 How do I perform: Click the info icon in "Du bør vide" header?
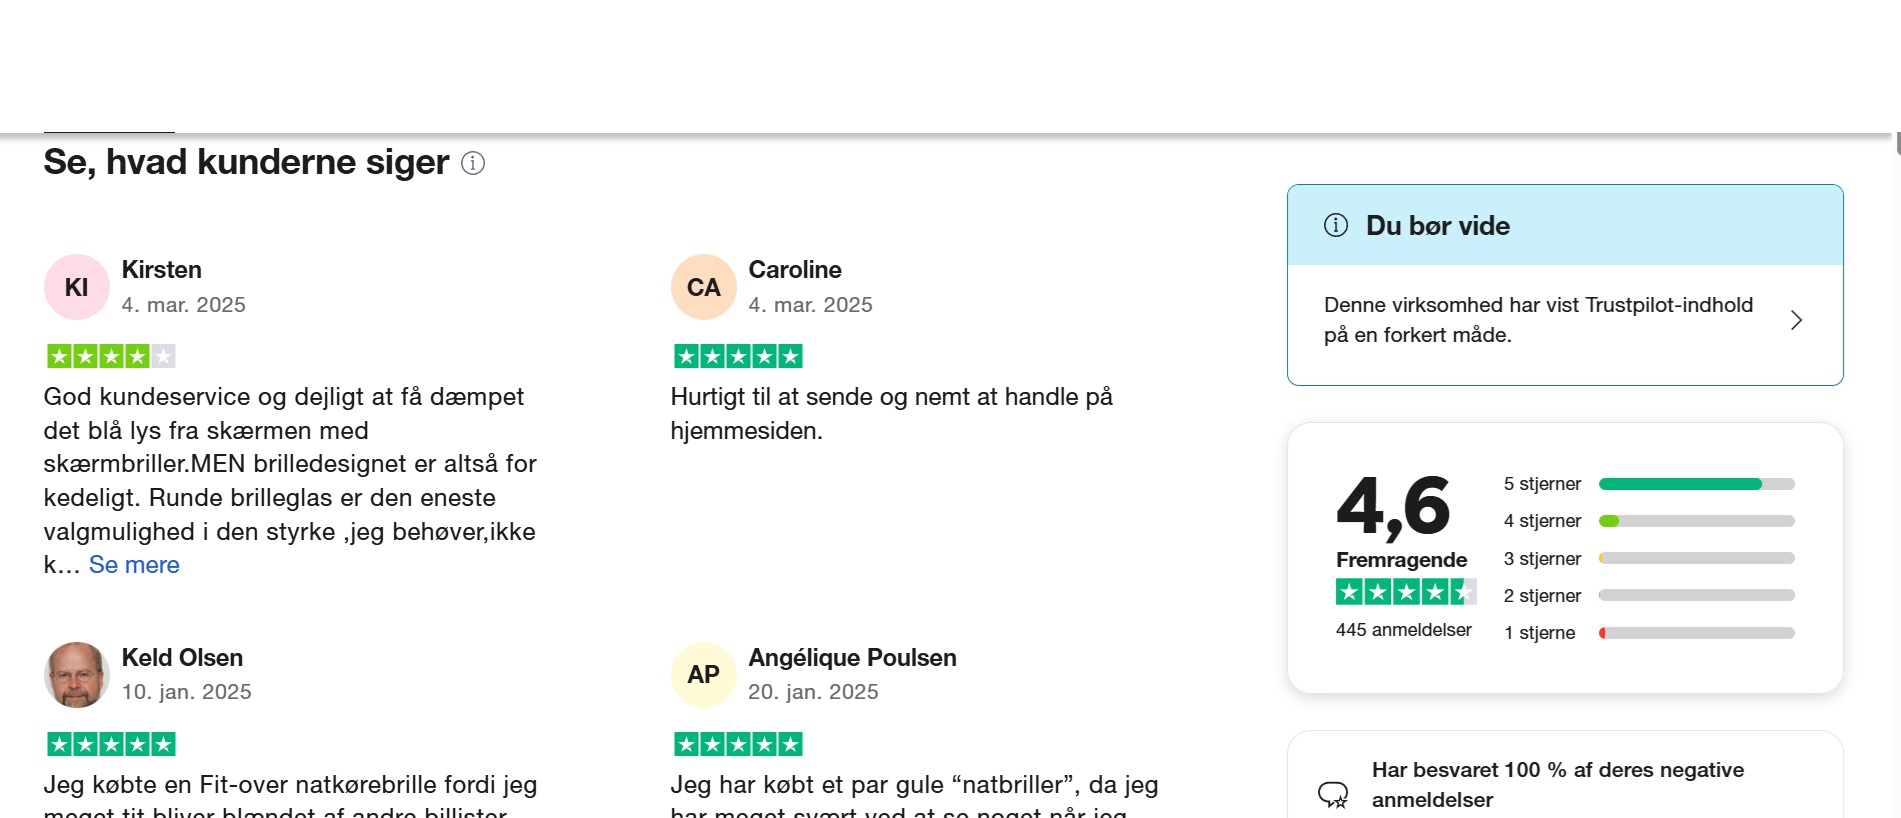(1336, 225)
